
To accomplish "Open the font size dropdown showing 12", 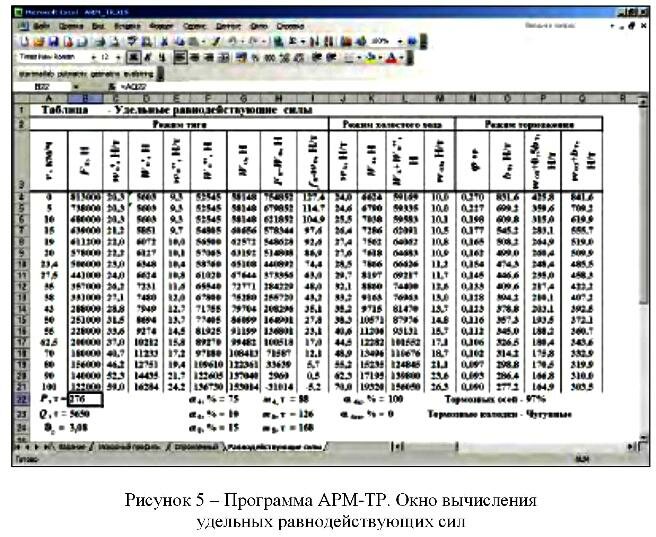I will click(118, 59).
